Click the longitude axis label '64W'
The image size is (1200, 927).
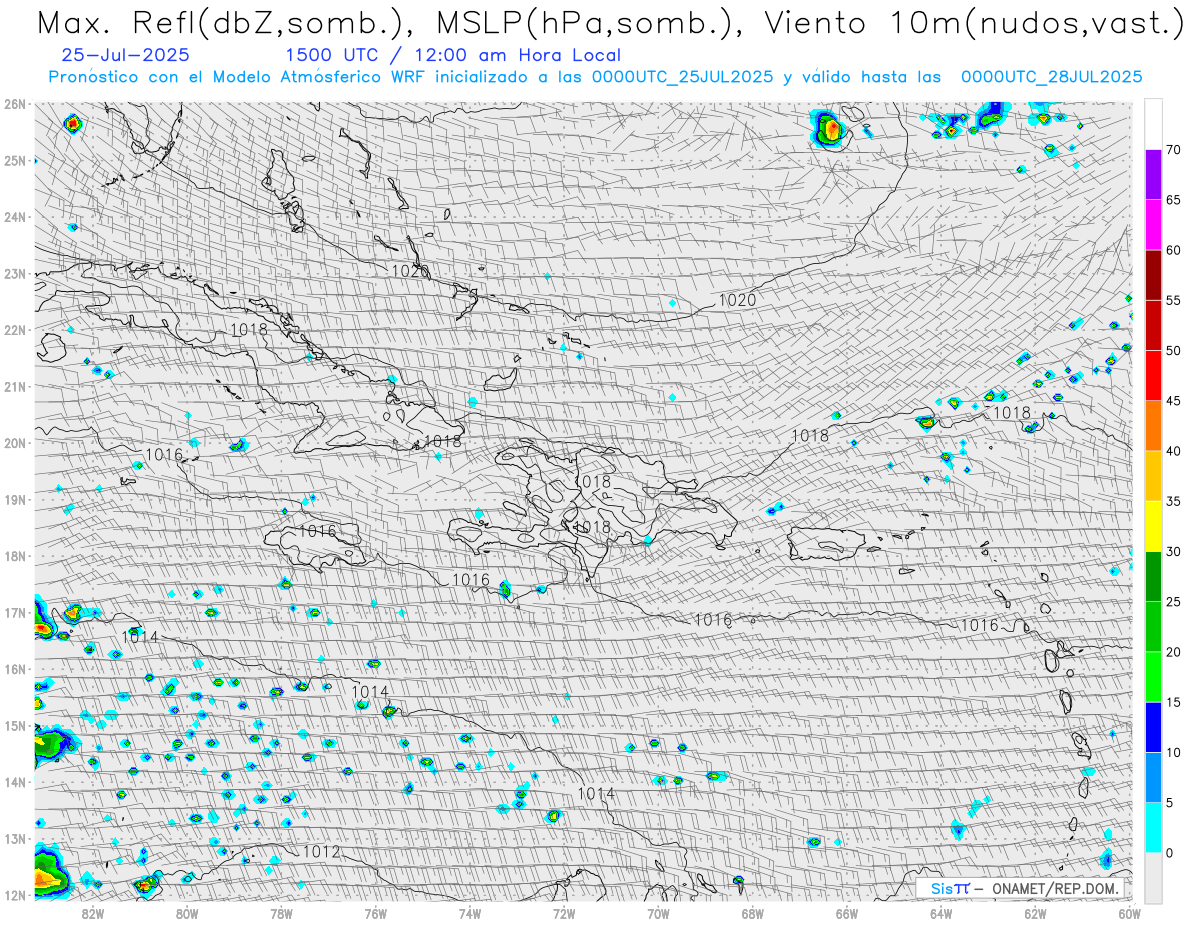(x=941, y=913)
